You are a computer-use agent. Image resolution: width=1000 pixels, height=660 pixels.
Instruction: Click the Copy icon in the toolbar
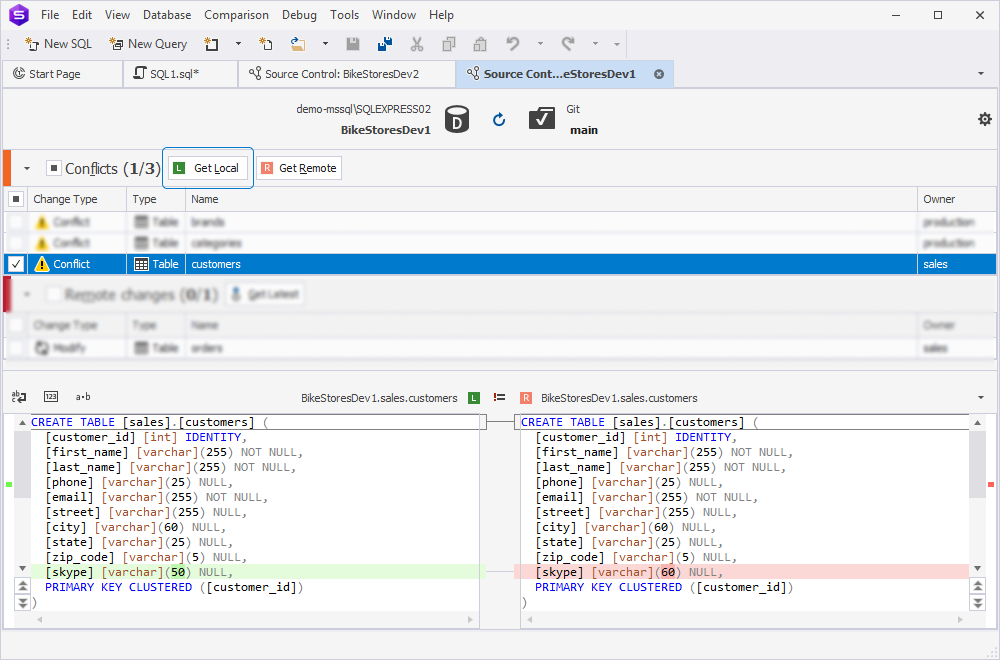(449, 44)
